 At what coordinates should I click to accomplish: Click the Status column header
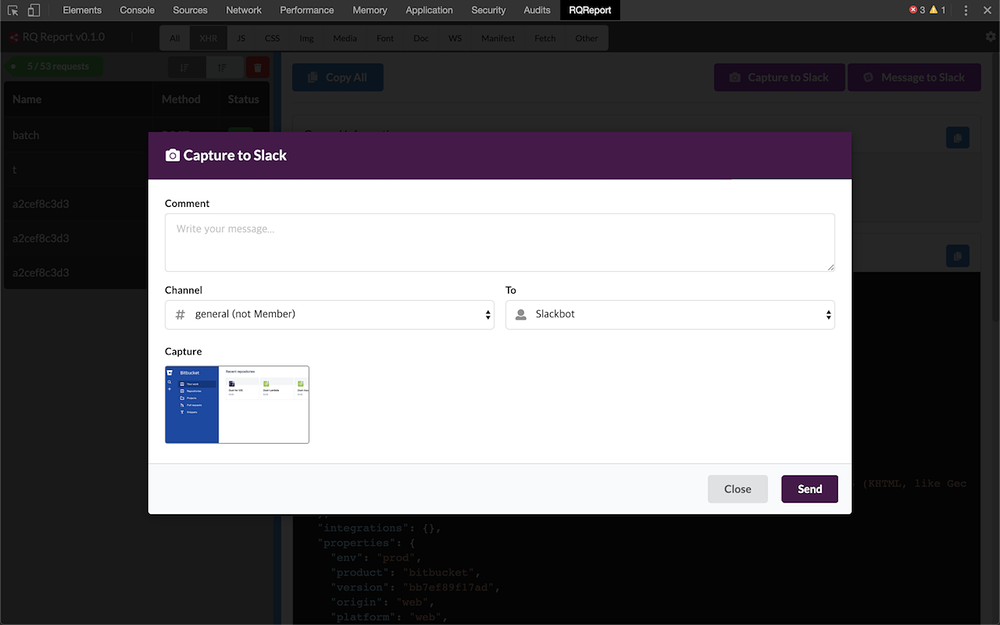tap(243, 99)
